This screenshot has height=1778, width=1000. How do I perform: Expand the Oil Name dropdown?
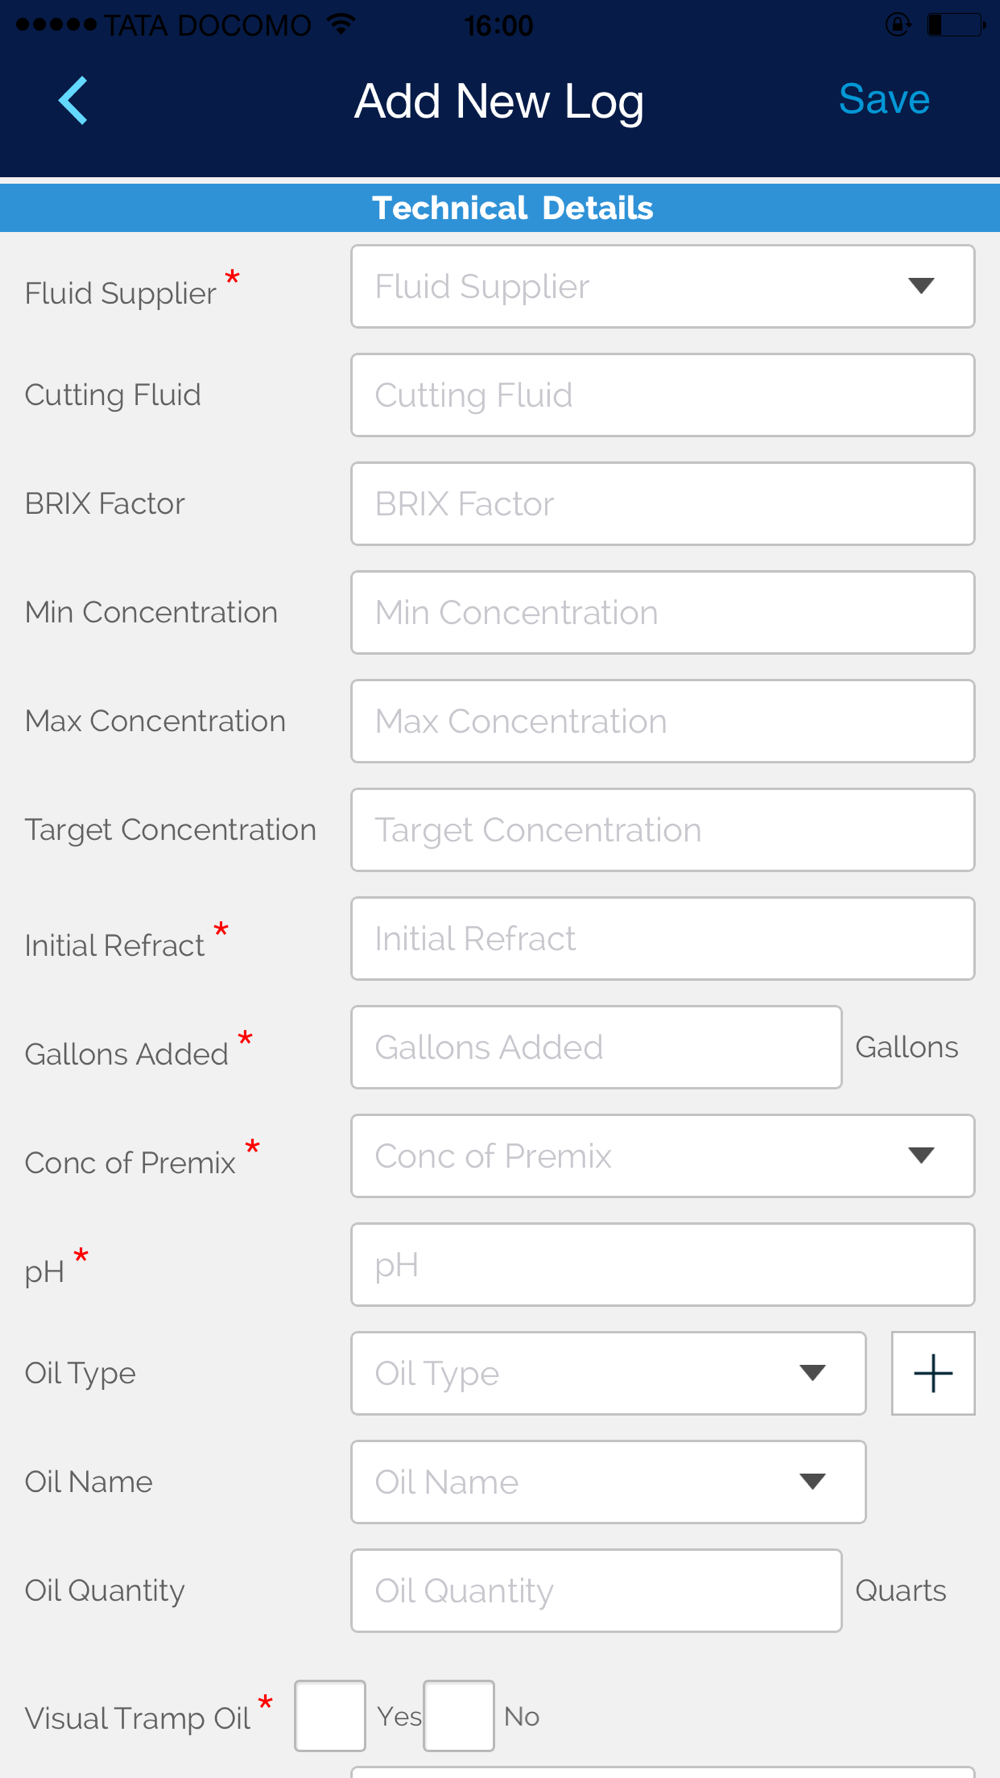coord(608,1482)
